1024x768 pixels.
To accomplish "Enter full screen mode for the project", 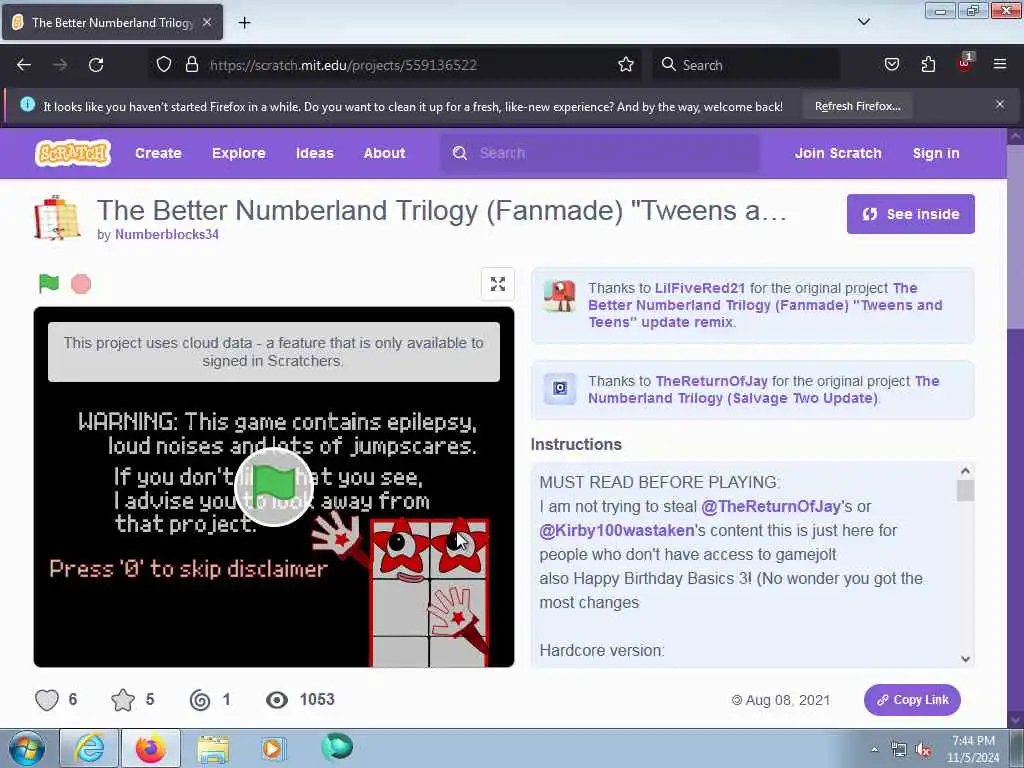I will coord(498,284).
